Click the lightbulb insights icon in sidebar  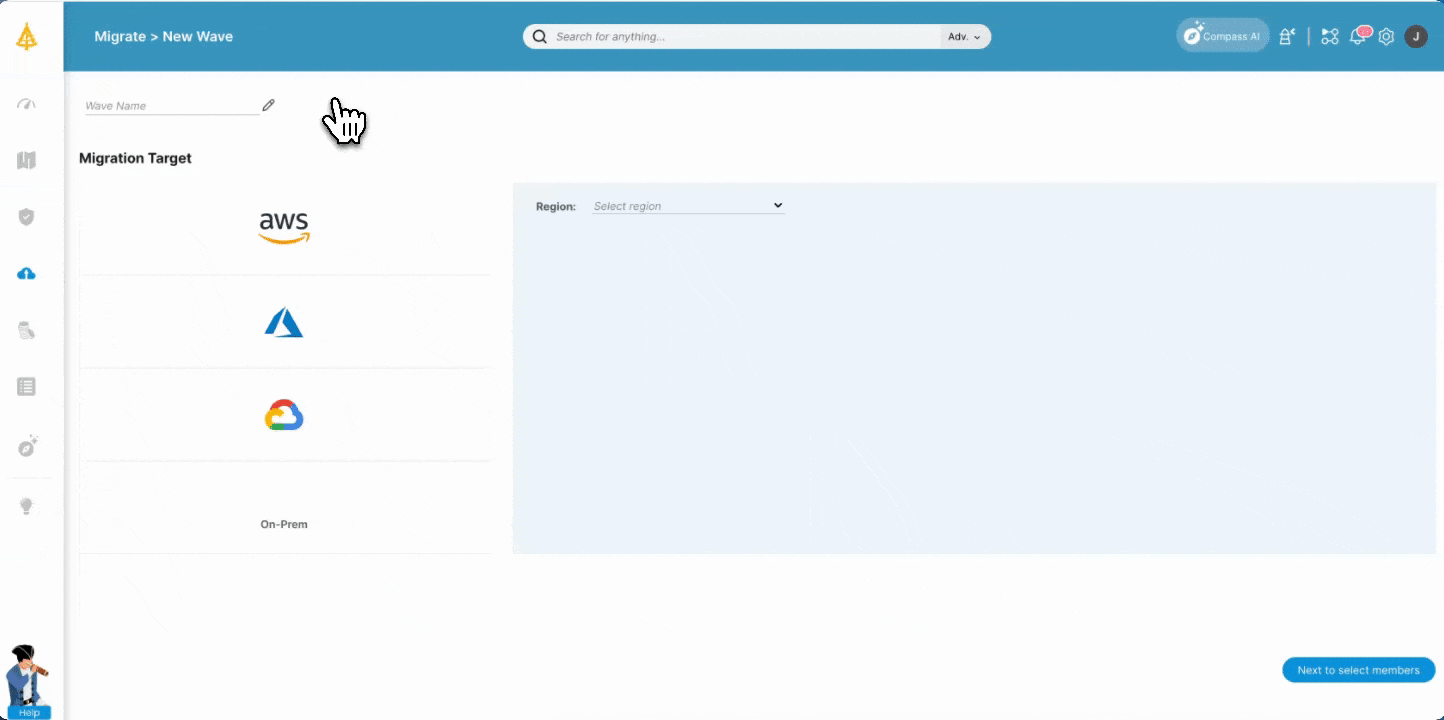[x=27, y=506]
